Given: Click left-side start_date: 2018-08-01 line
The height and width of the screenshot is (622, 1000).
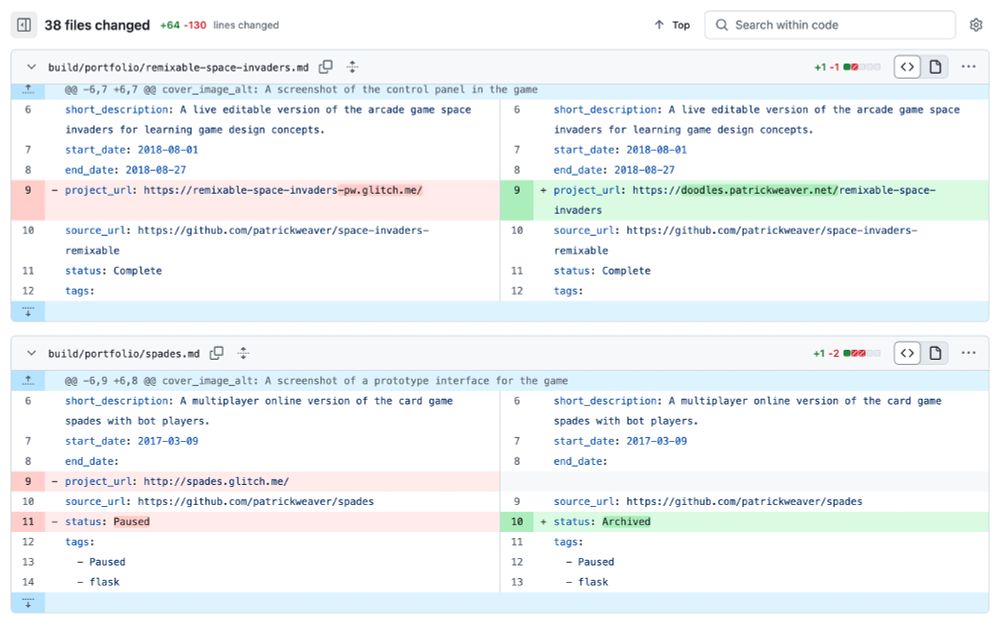Looking at the screenshot, I should (x=131, y=149).
